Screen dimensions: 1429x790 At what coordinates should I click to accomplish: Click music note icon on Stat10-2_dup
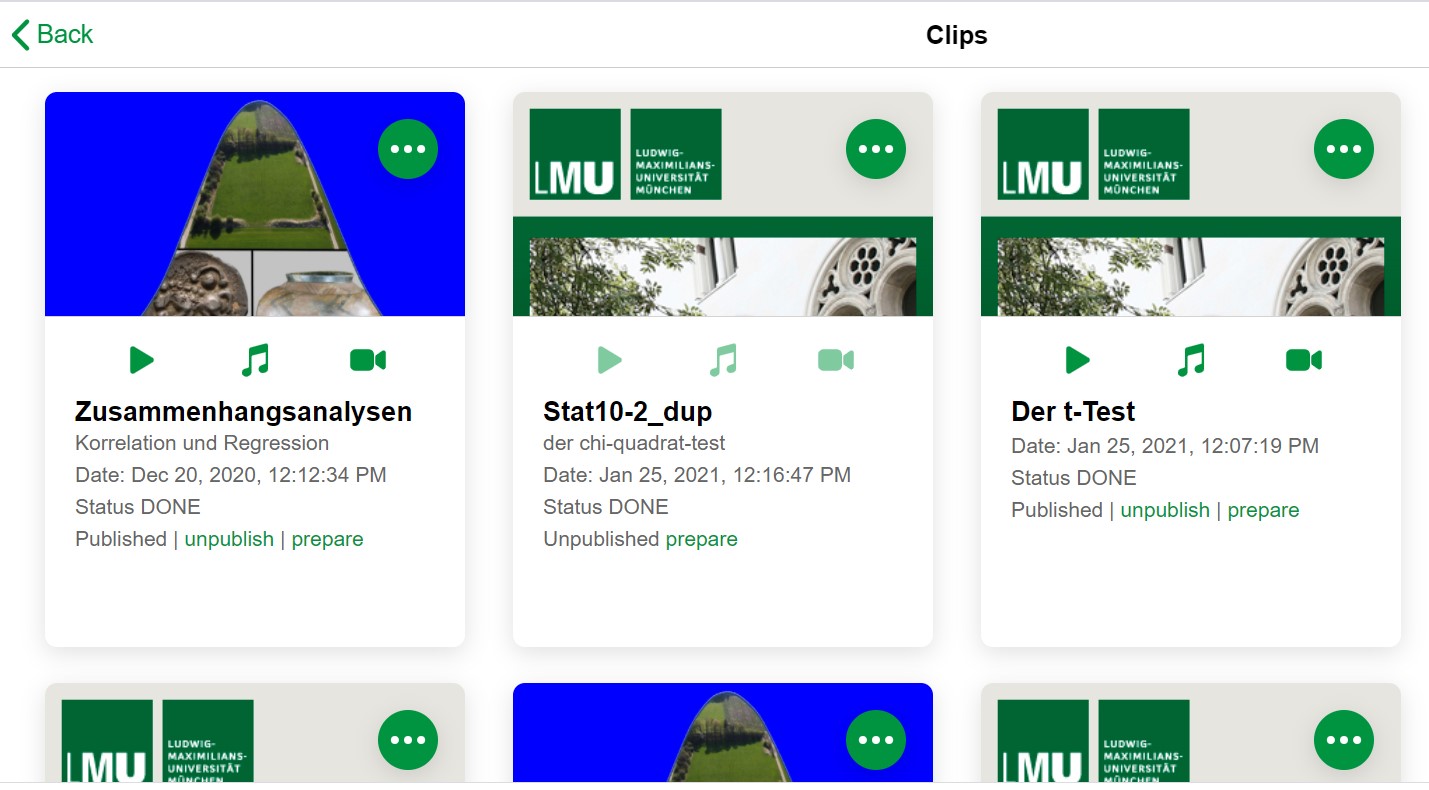[x=723, y=360]
